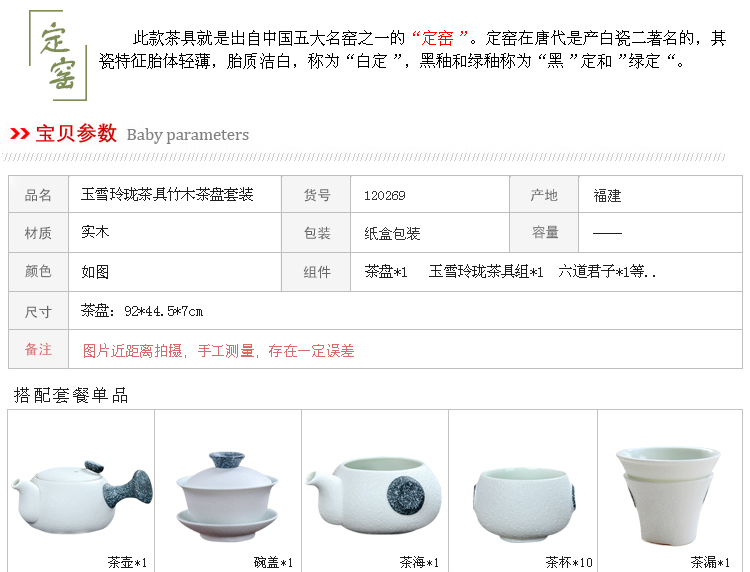This screenshot has width=750, height=572.
Task: Click the red double-arrow beside 宝贝参数
Action: pyautogui.click(x=20, y=133)
